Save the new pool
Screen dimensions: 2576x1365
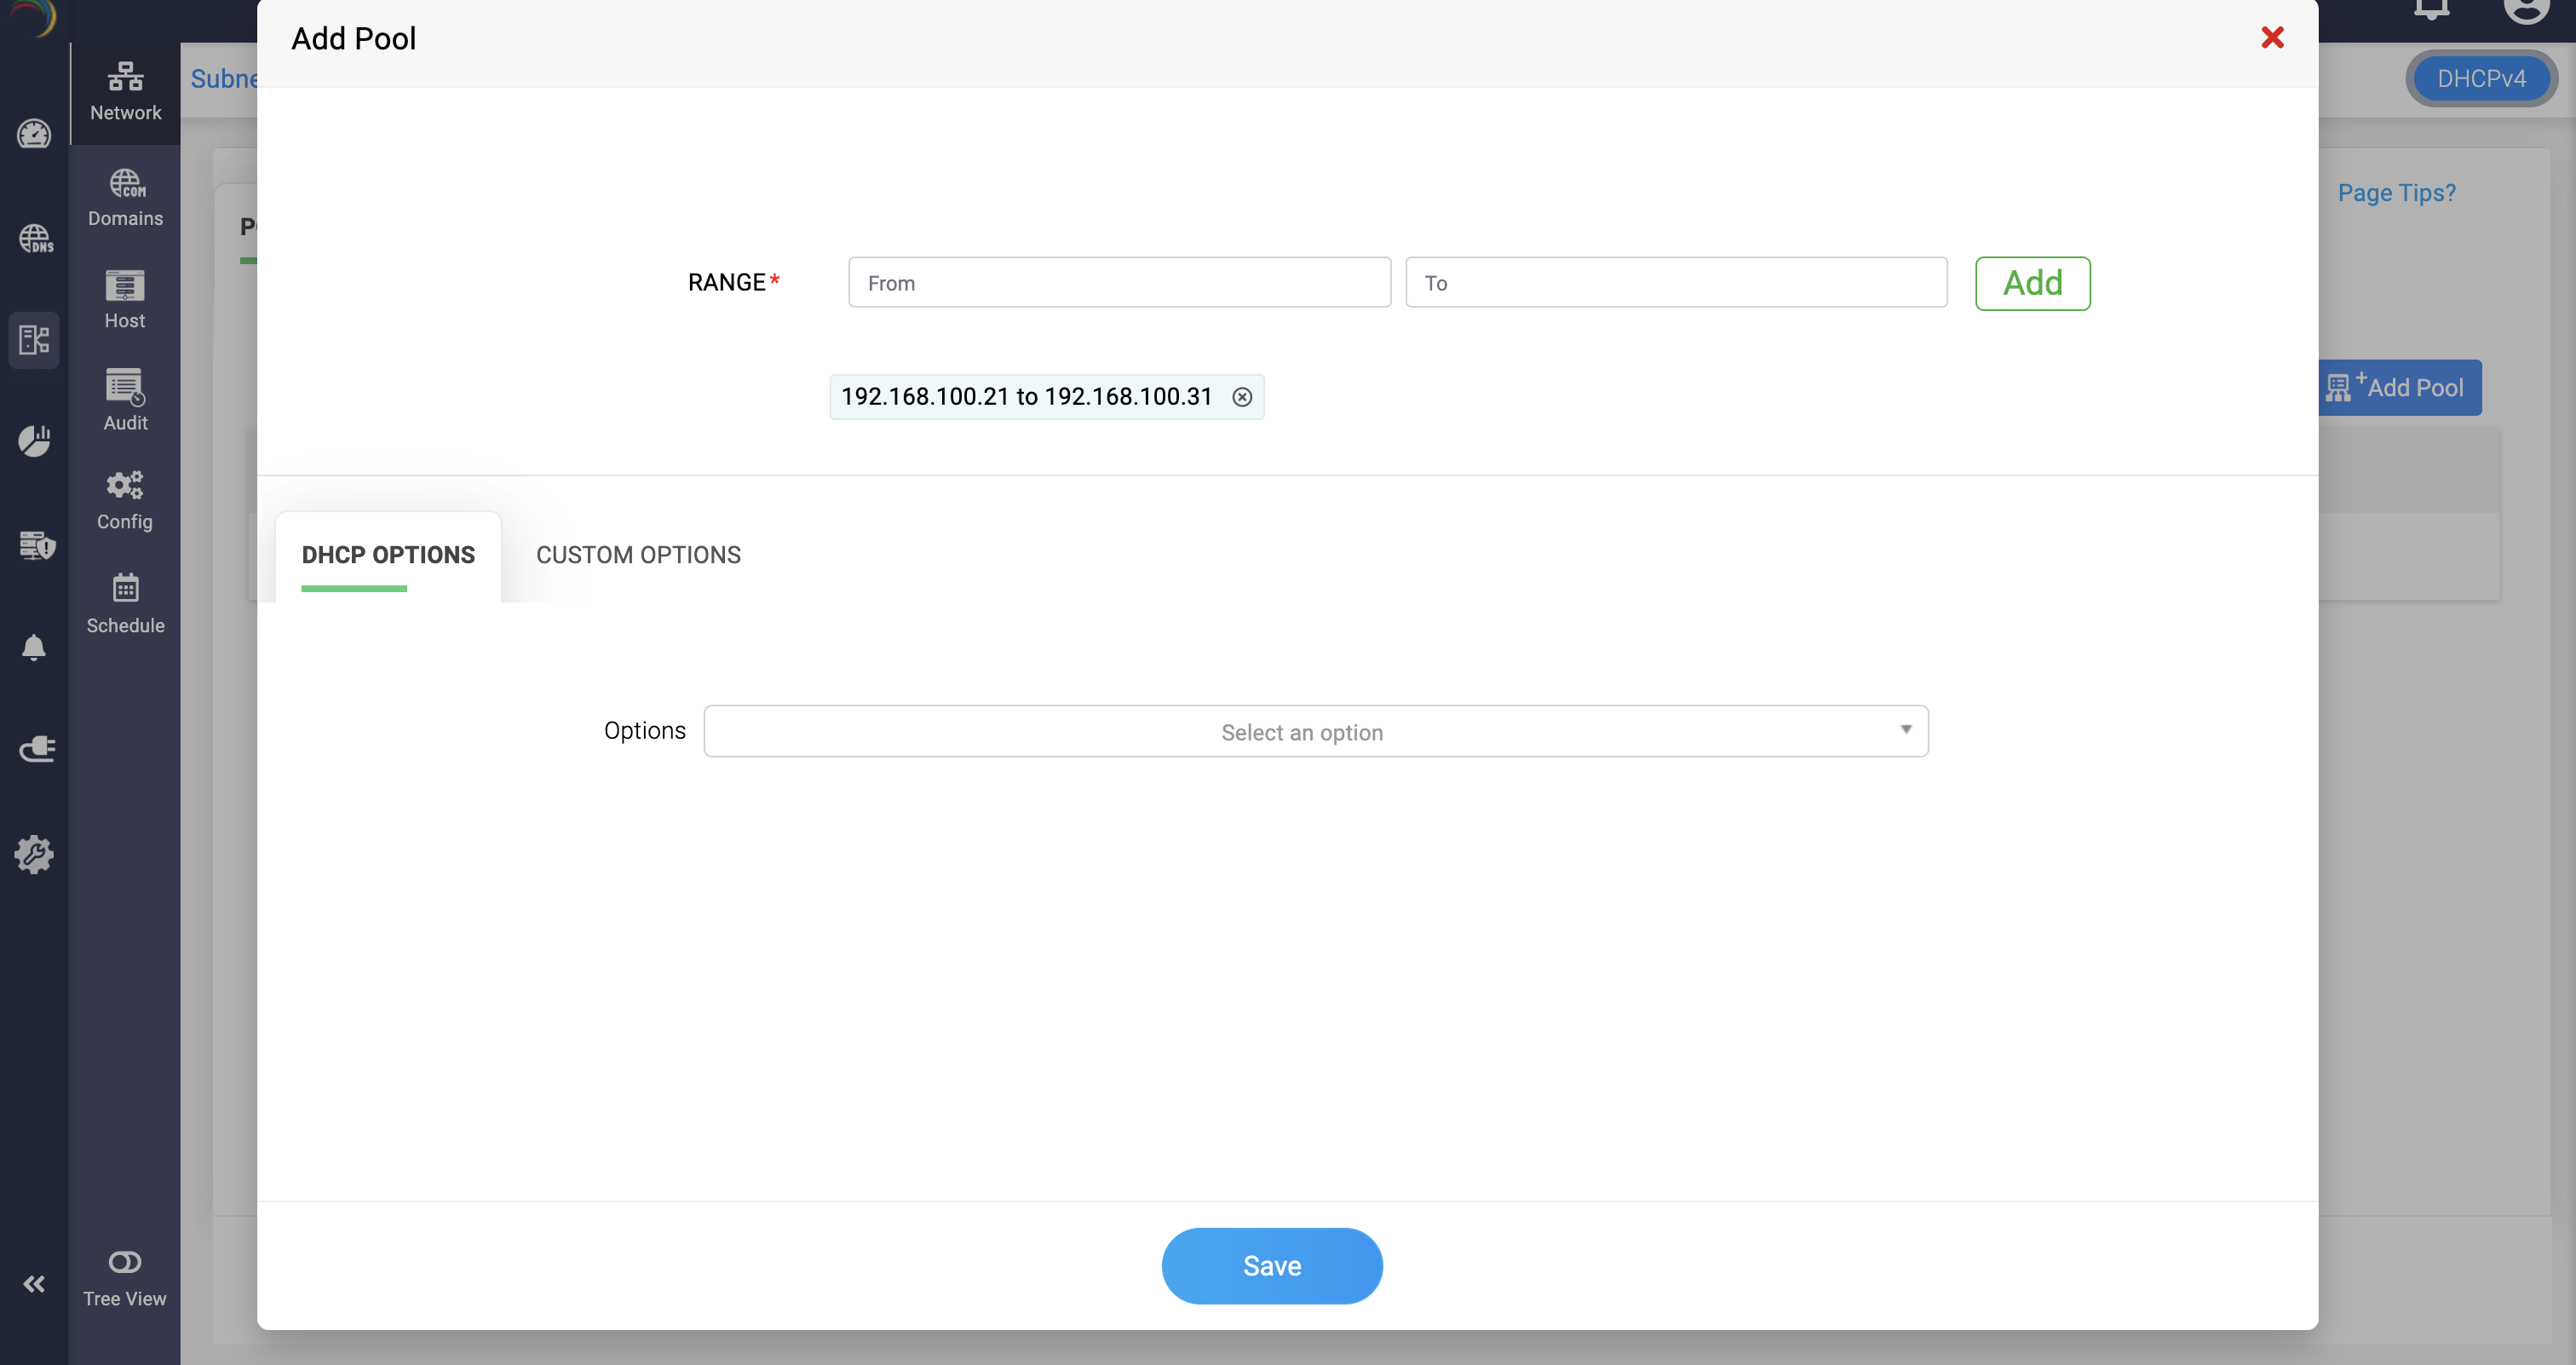1271,1265
